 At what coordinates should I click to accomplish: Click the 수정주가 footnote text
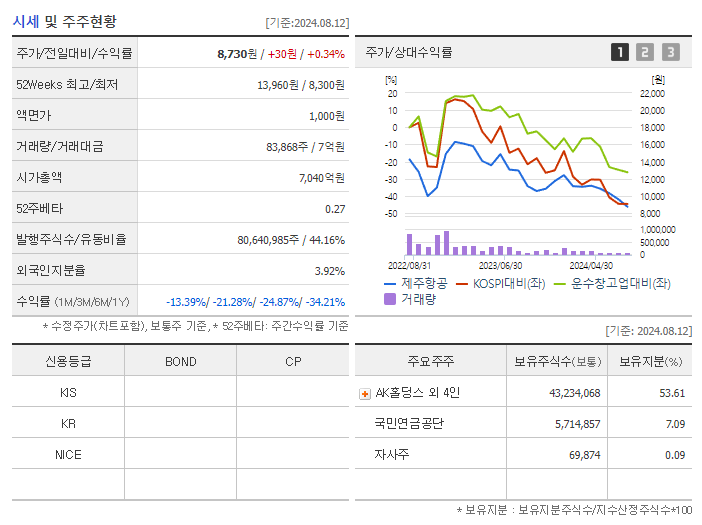tap(195, 326)
